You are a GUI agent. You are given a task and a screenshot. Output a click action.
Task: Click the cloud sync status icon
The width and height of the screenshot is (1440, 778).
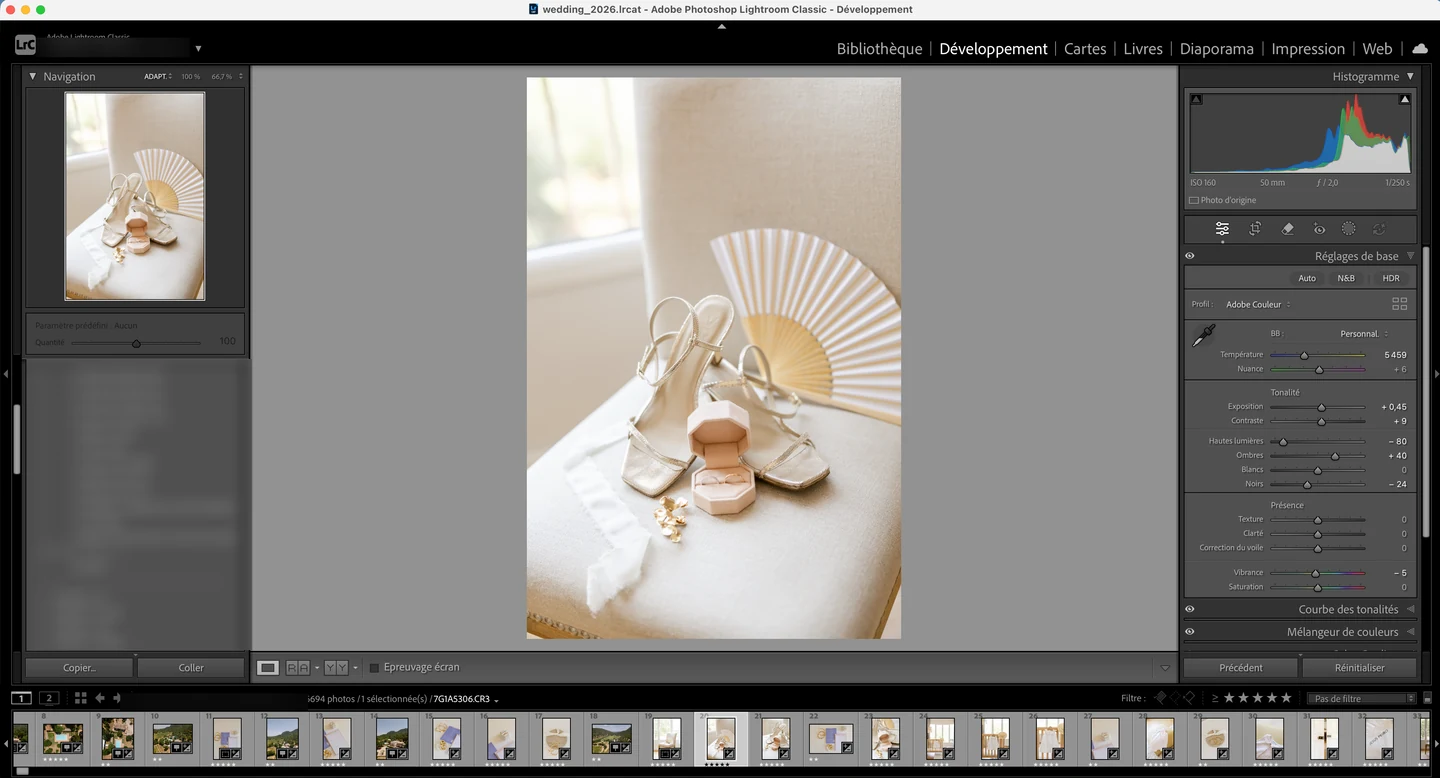pos(1420,48)
